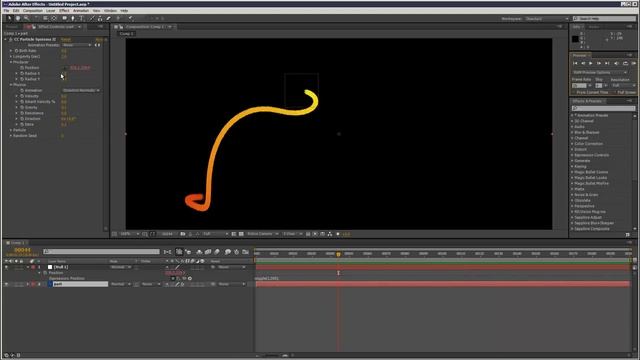Open File menu

point(6,11)
